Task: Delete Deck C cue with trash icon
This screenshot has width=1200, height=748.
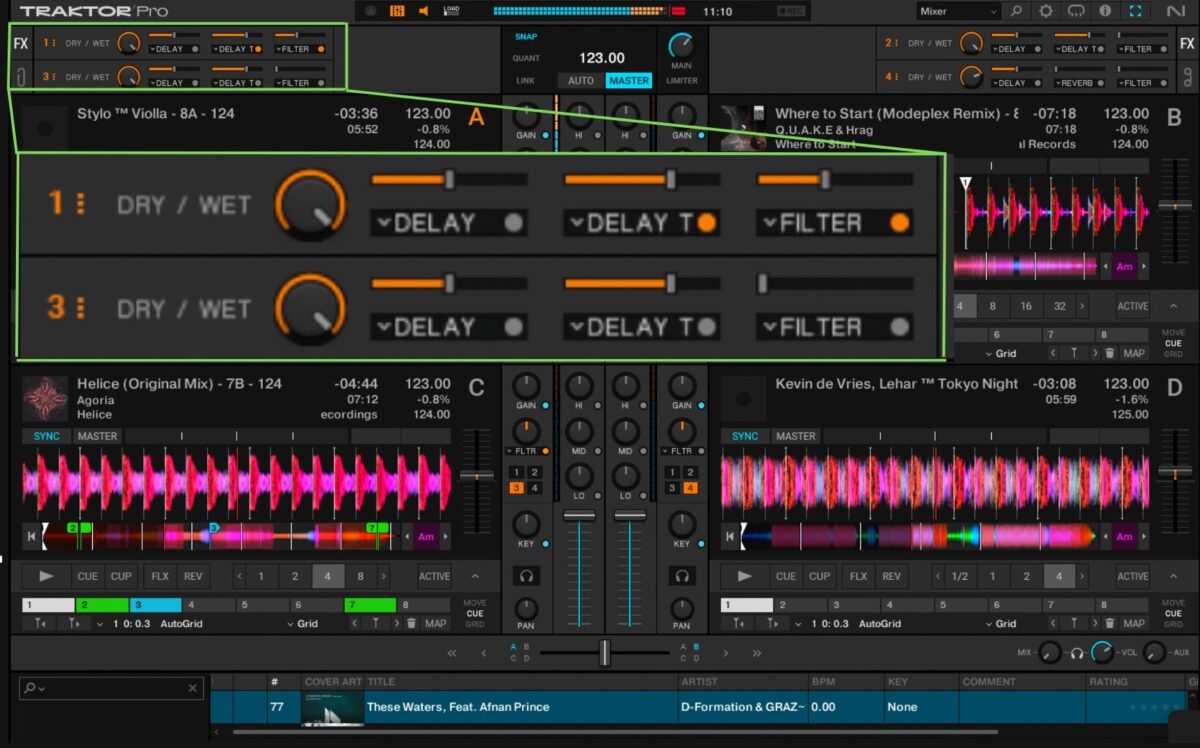Action: click(411, 623)
